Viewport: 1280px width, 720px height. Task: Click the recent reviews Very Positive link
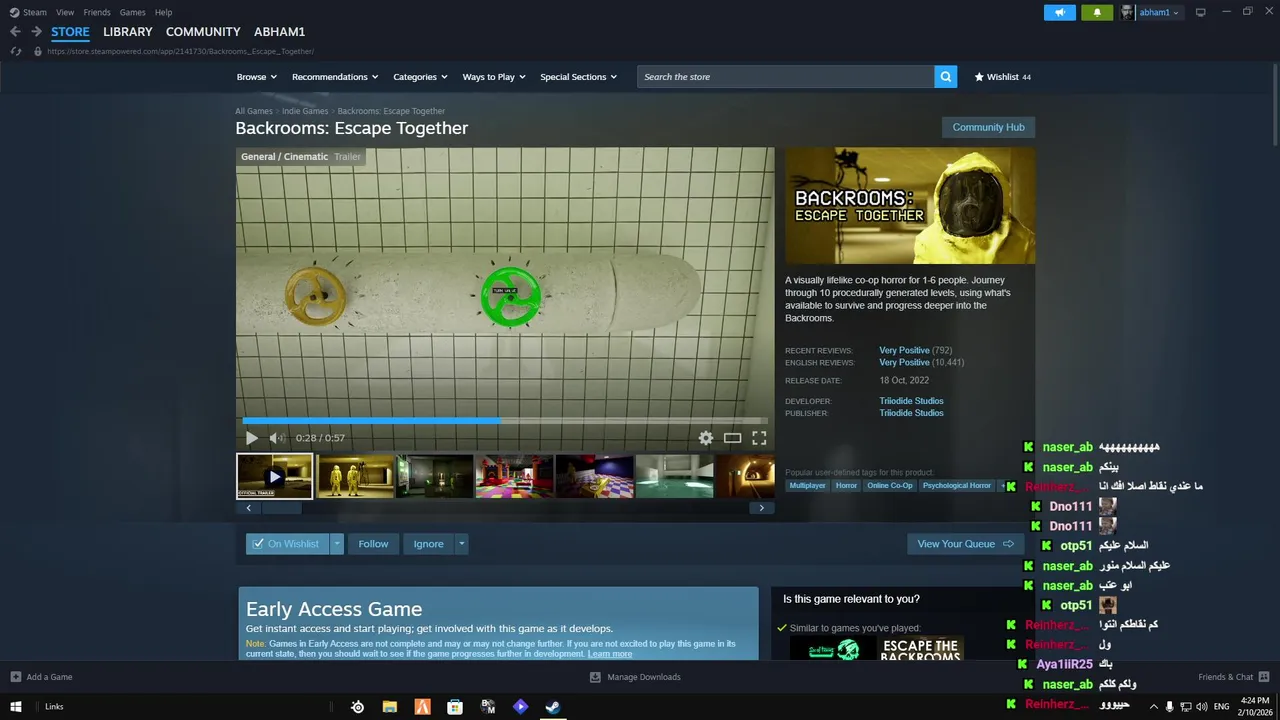(904, 350)
